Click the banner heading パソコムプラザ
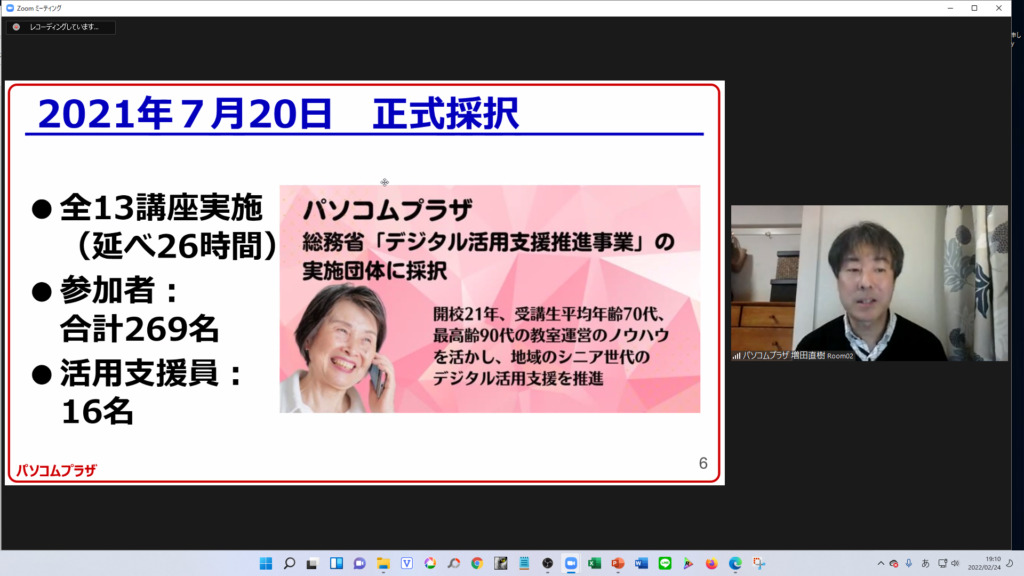 click(387, 210)
